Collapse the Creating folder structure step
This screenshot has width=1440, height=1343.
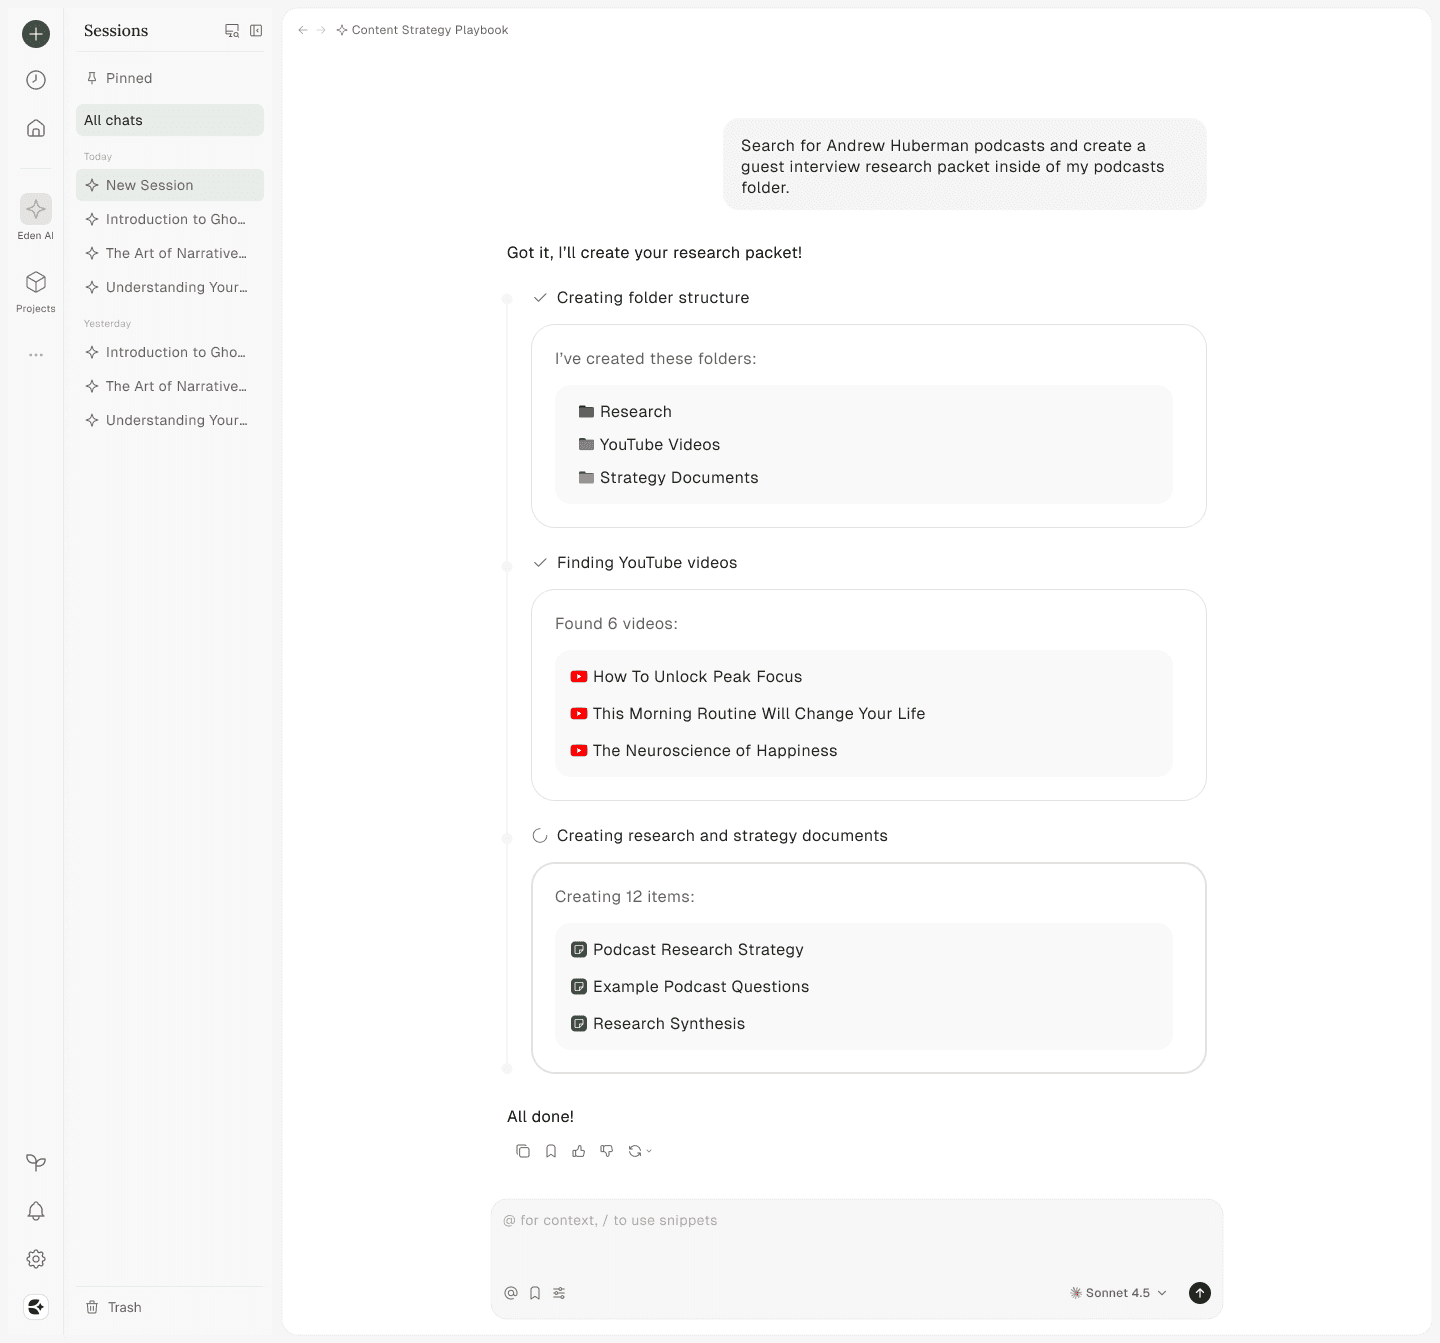point(641,298)
